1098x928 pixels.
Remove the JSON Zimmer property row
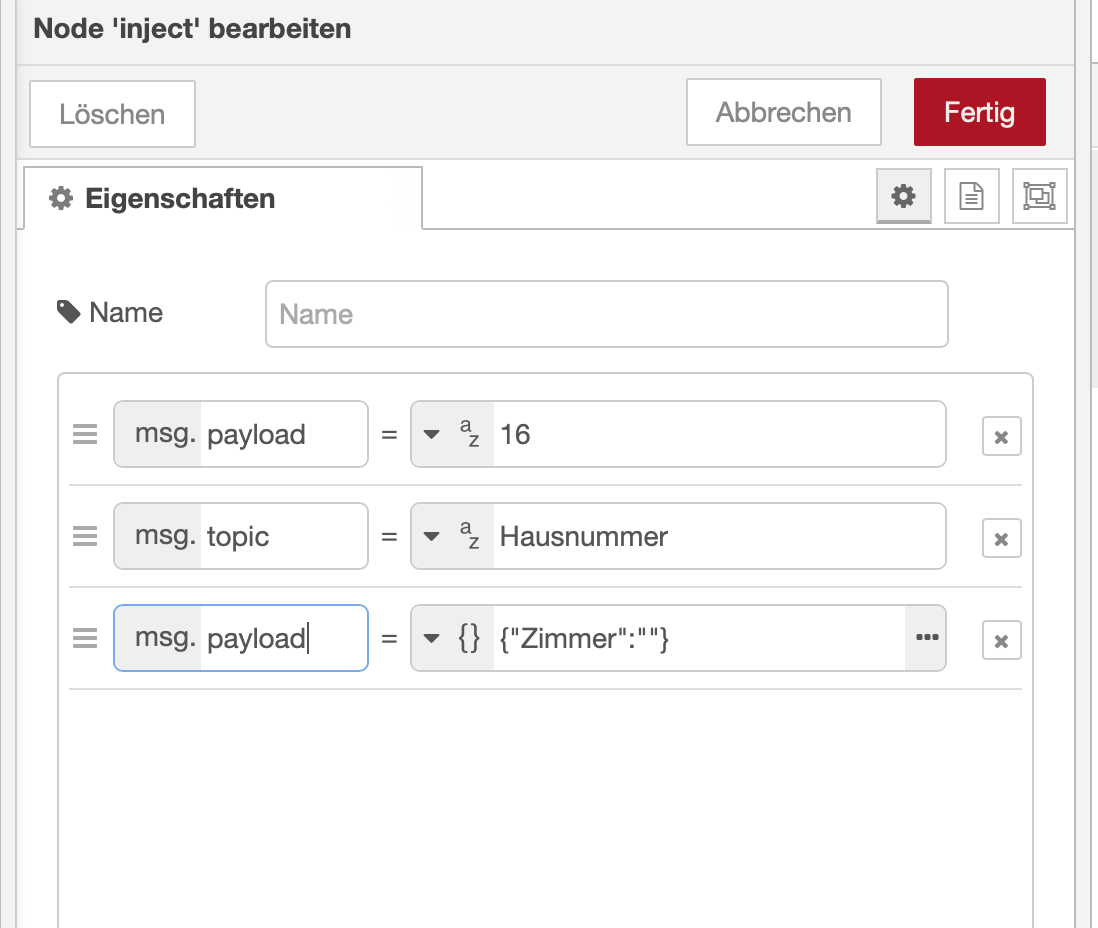1001,640
